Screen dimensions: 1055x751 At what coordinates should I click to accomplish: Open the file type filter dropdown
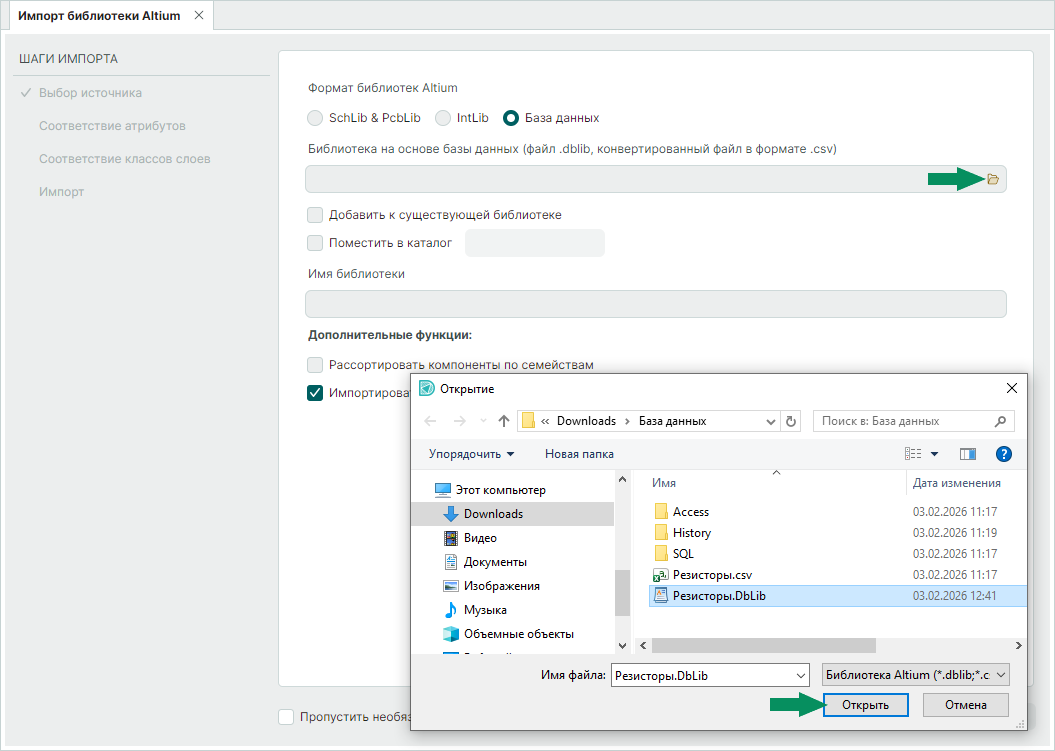[915, 676]
